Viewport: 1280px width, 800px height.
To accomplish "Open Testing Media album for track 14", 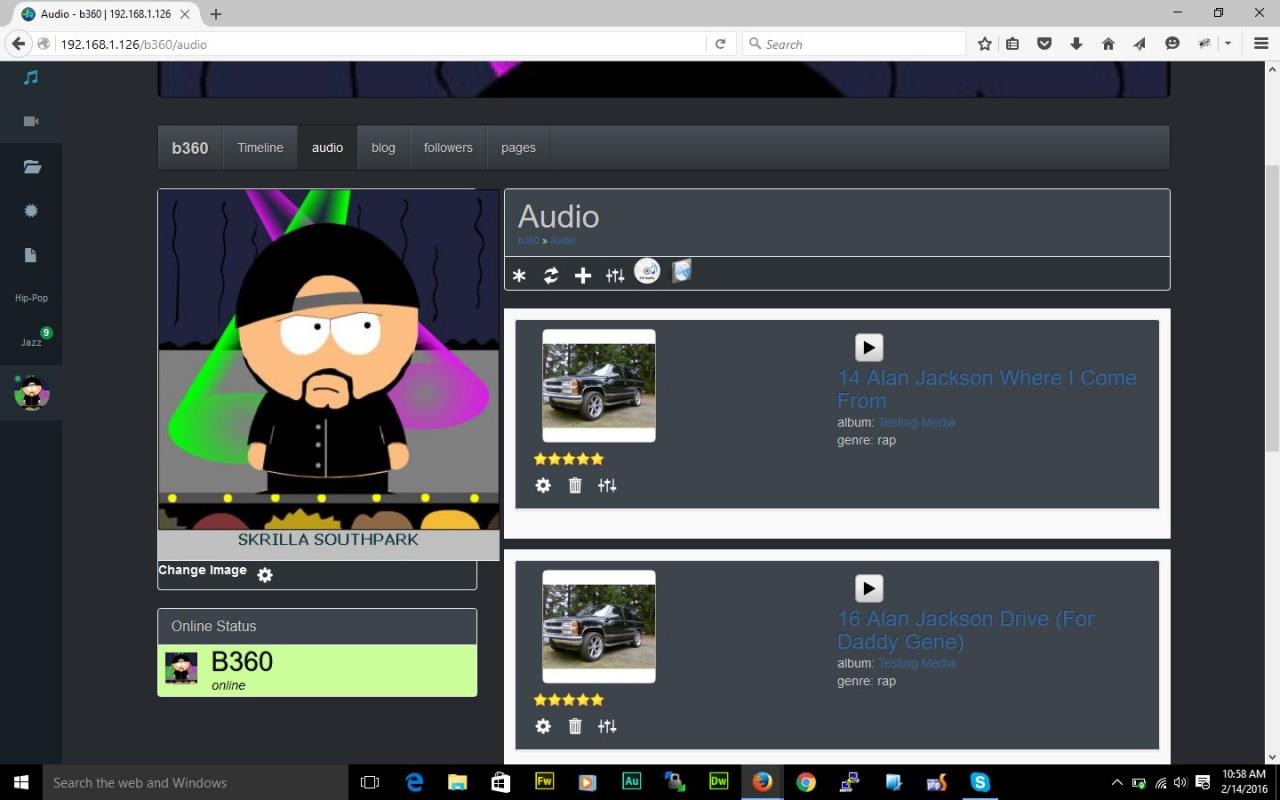I will (916, 422).
